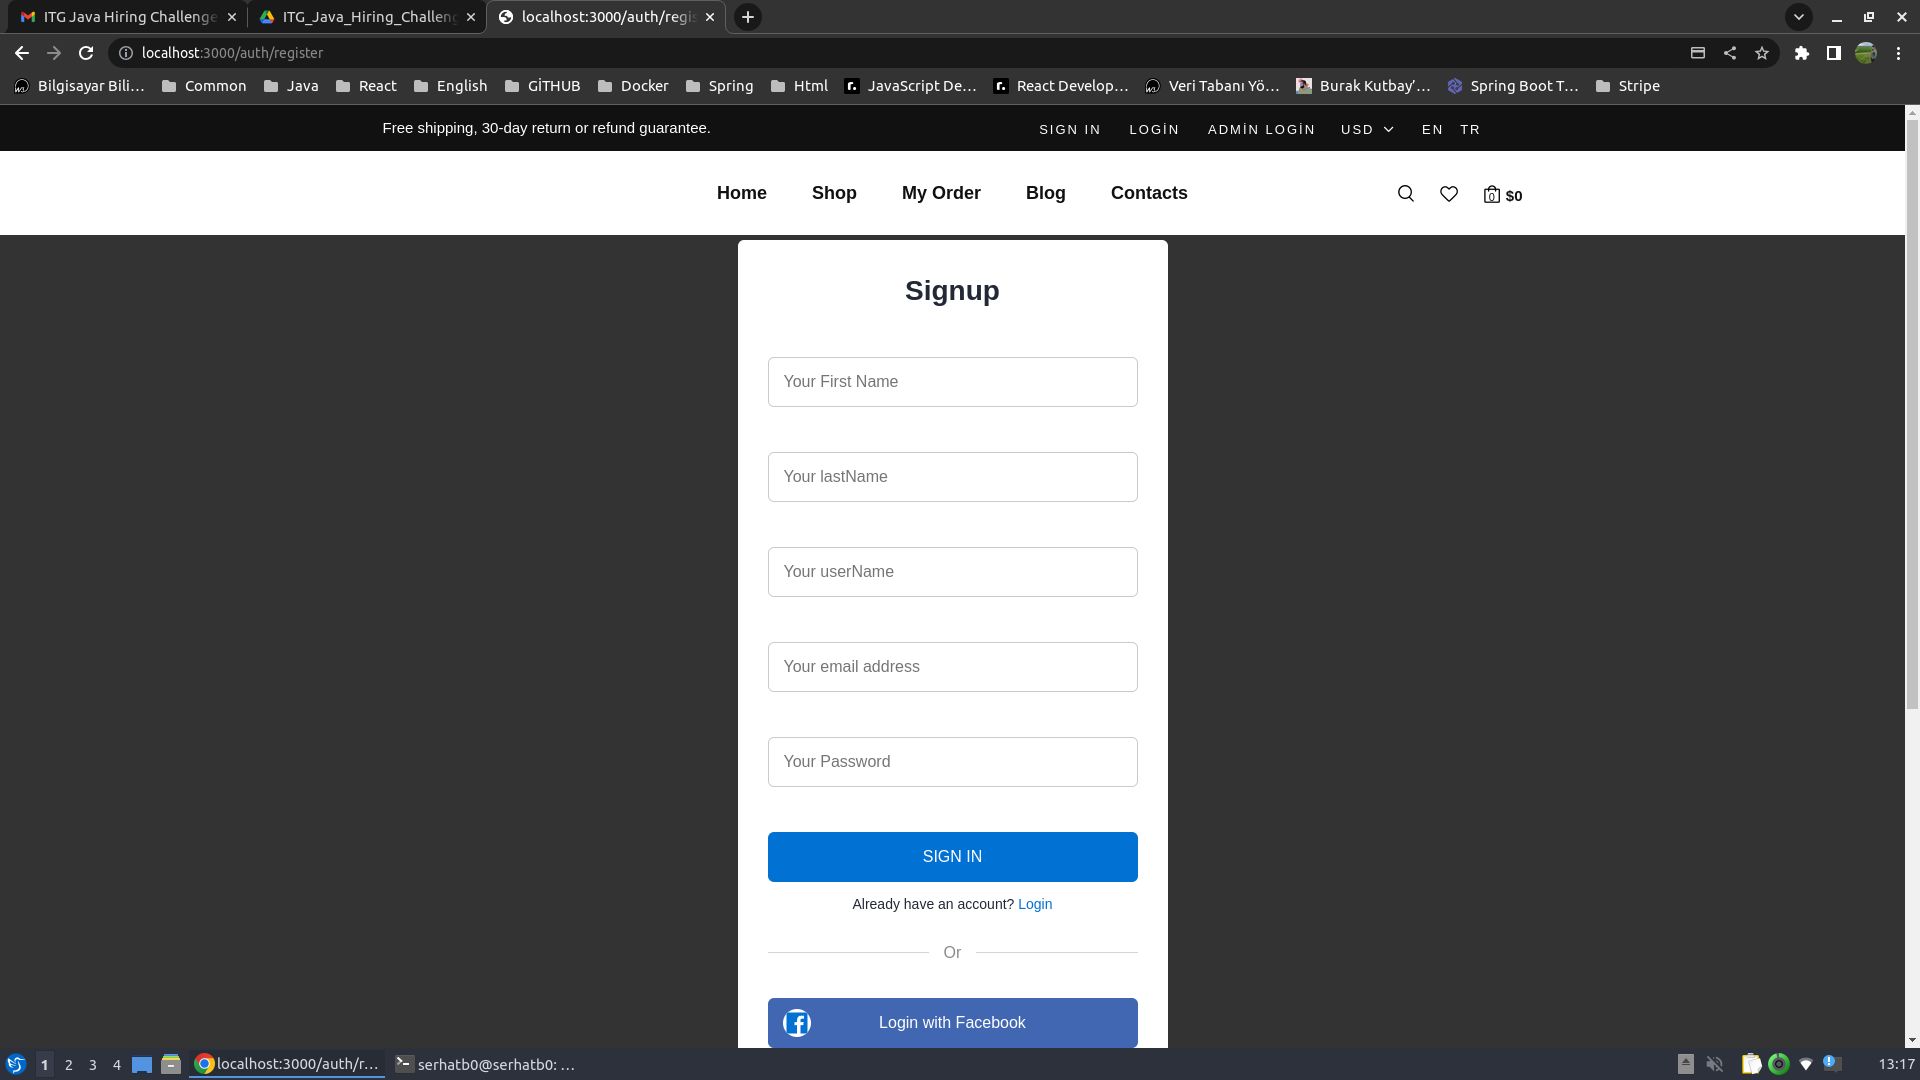Follow the Login link below form
This screenshot has width=1920, height=1080.
point(1034,904)
